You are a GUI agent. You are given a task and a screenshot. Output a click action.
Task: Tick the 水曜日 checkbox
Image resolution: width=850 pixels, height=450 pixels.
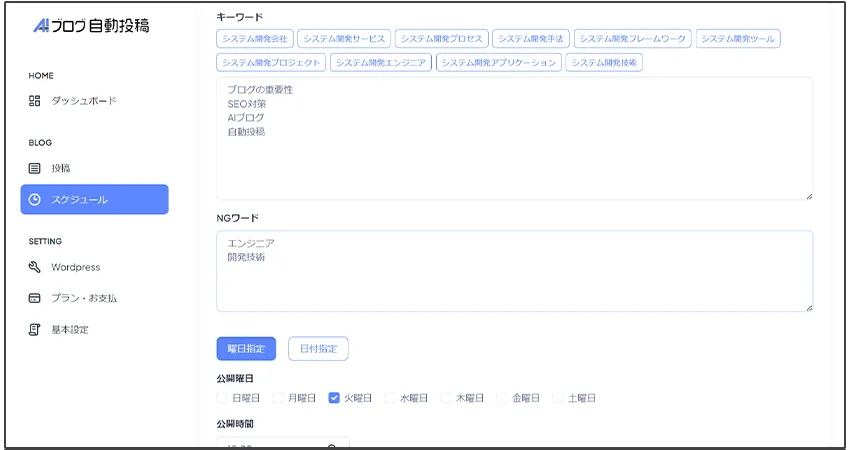click(390, 398)
